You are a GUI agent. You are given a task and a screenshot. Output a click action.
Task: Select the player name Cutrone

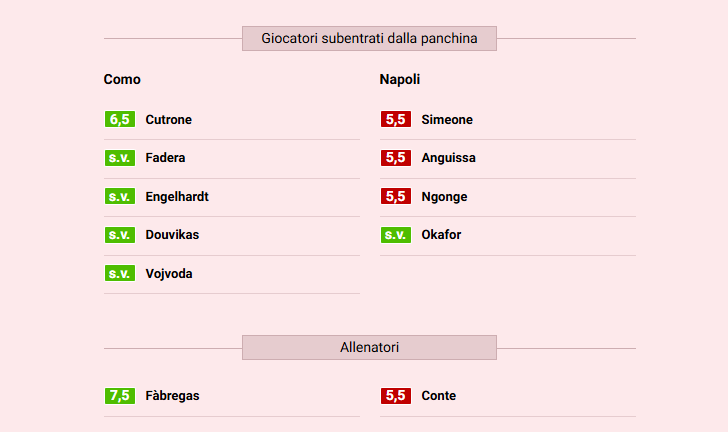[x=168, y=120]
